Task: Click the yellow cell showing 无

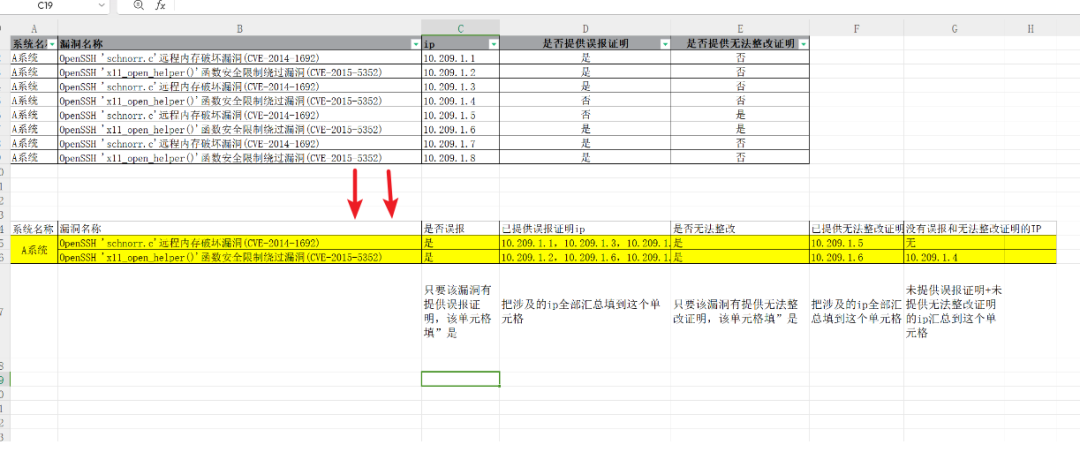Action: click(954, 243)
